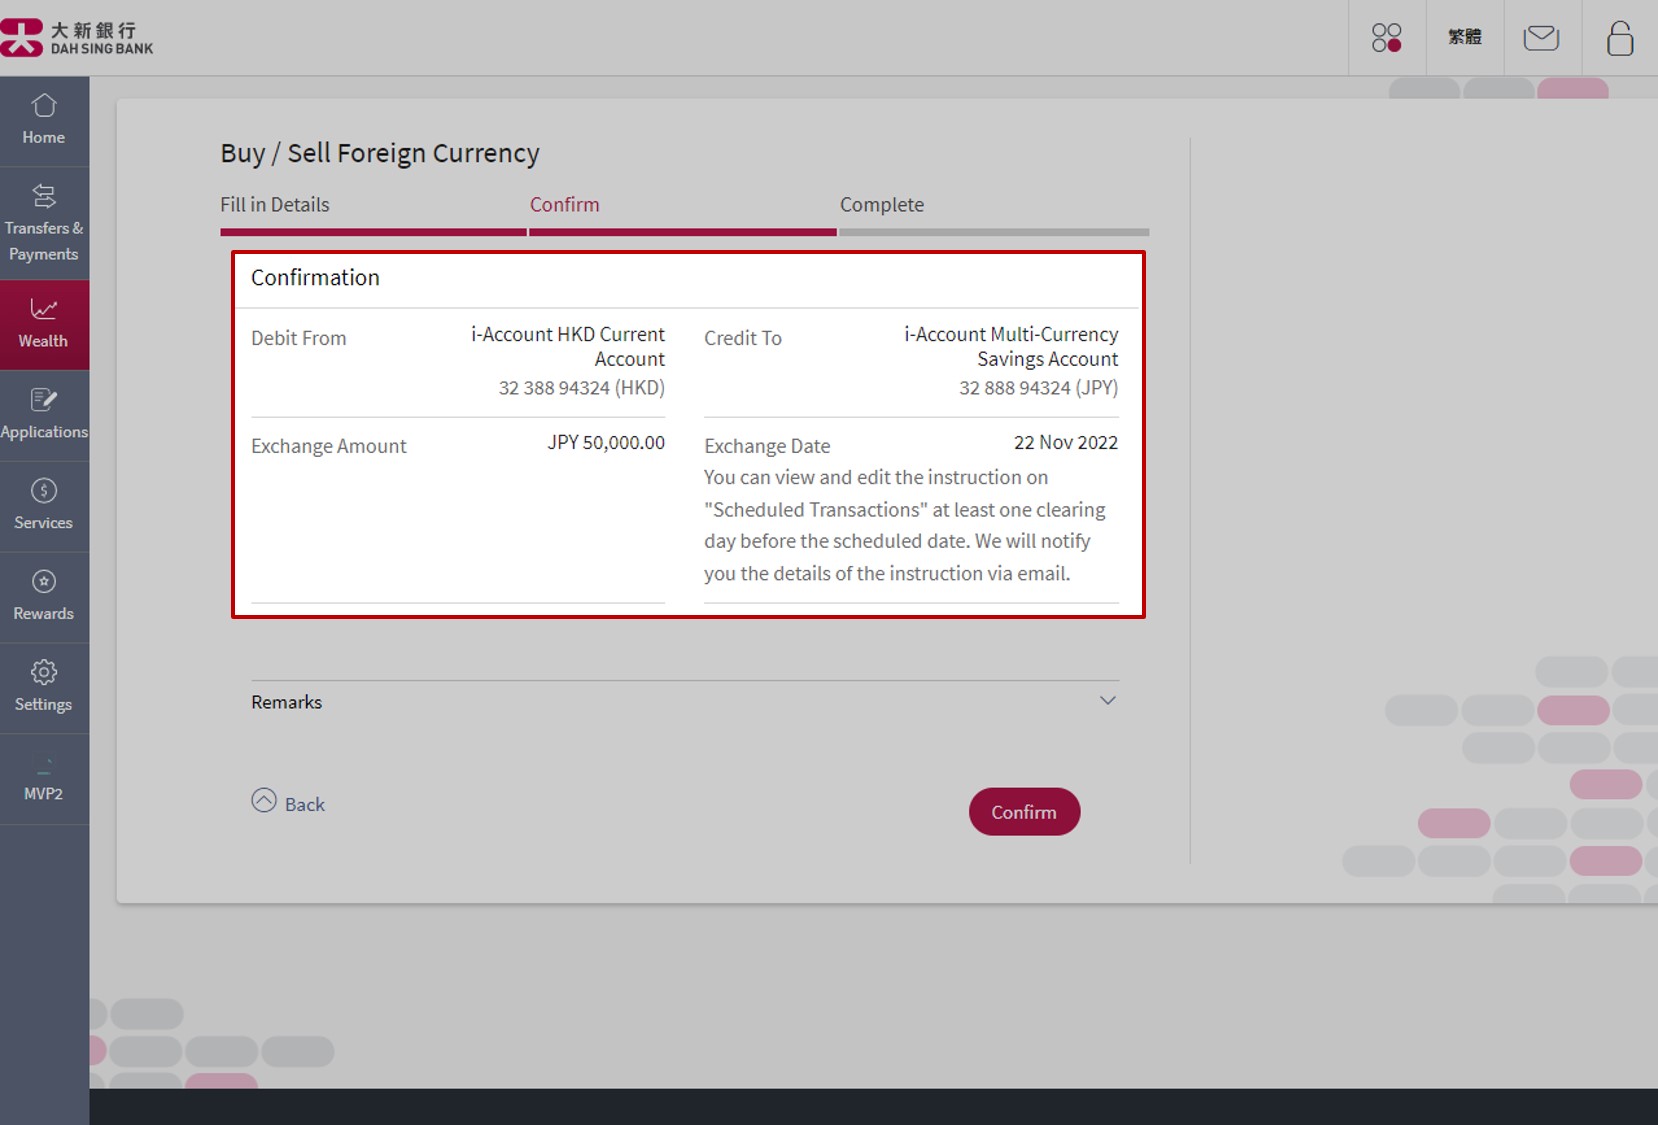Click credit account number 32 888 94324 (JPY)
This screenshot has height=1125, width=1658.
pyautogui.click(x=1039, y=387)
